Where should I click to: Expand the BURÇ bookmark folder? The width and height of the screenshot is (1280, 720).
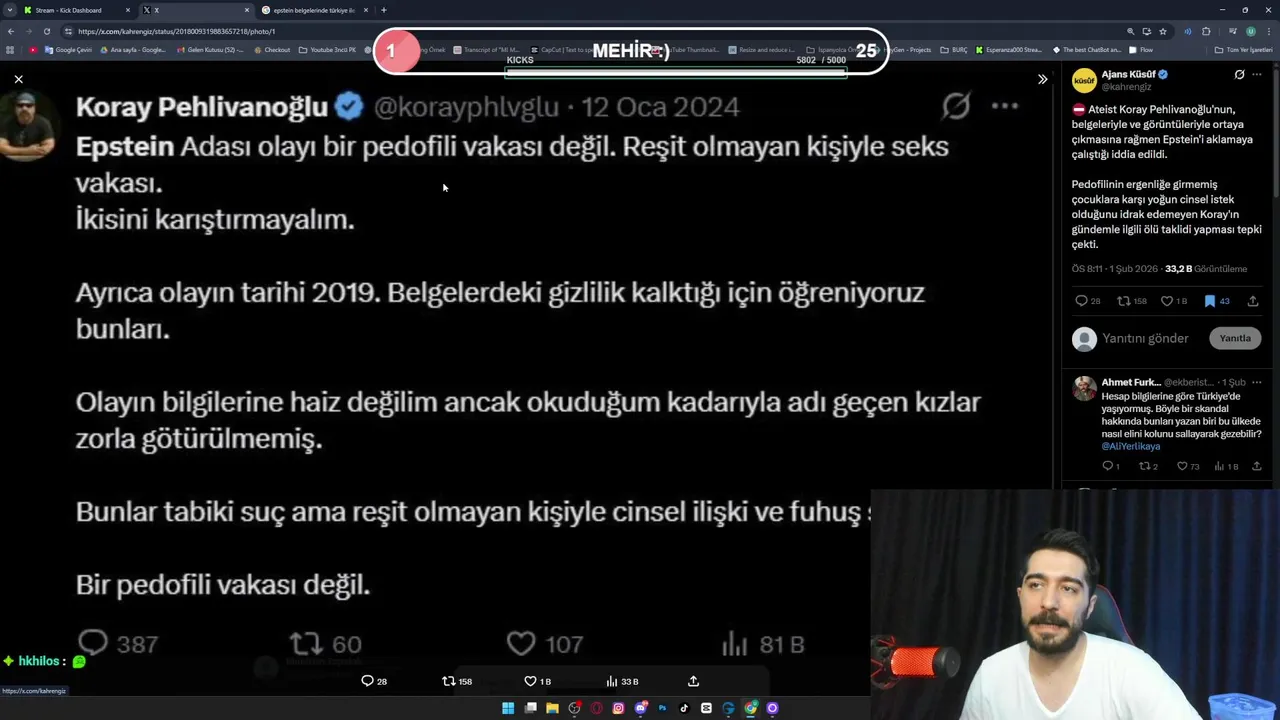click(954, 50)
